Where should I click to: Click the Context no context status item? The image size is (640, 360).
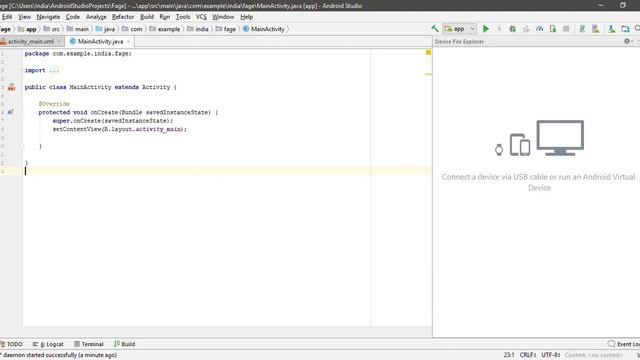click(594, 355)
